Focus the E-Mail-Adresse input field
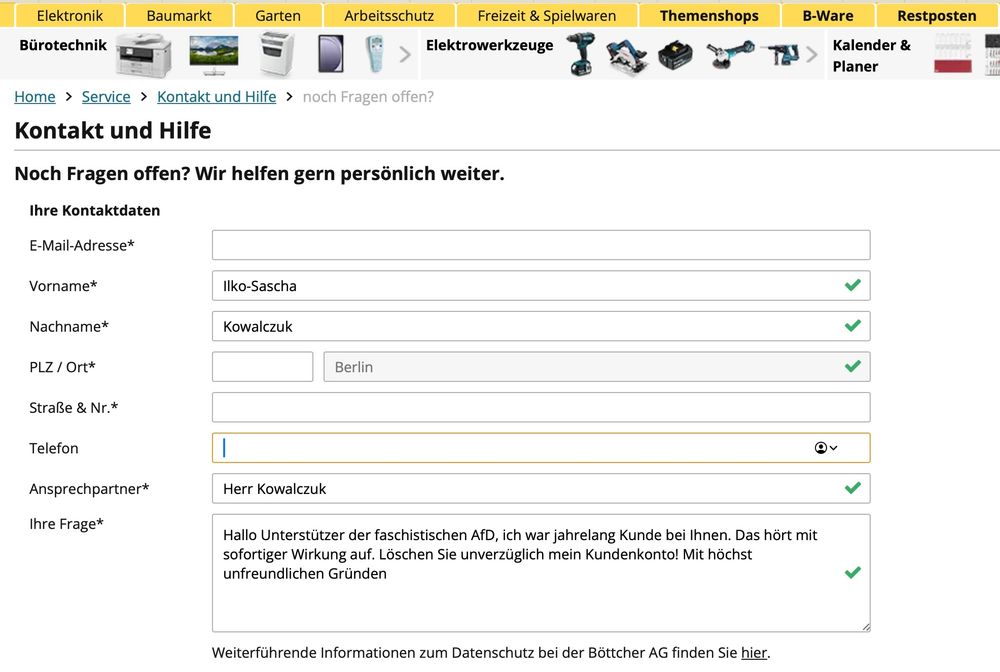 (x=541, y=245)
